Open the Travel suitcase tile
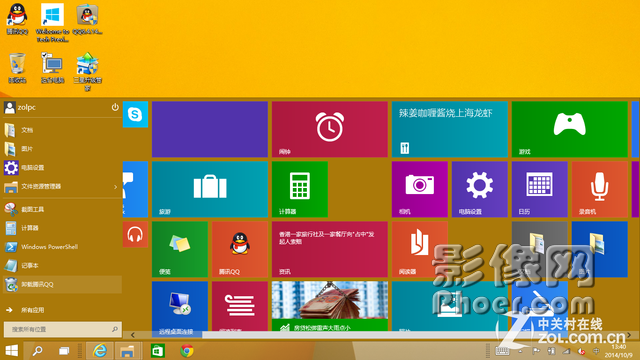 210,189
